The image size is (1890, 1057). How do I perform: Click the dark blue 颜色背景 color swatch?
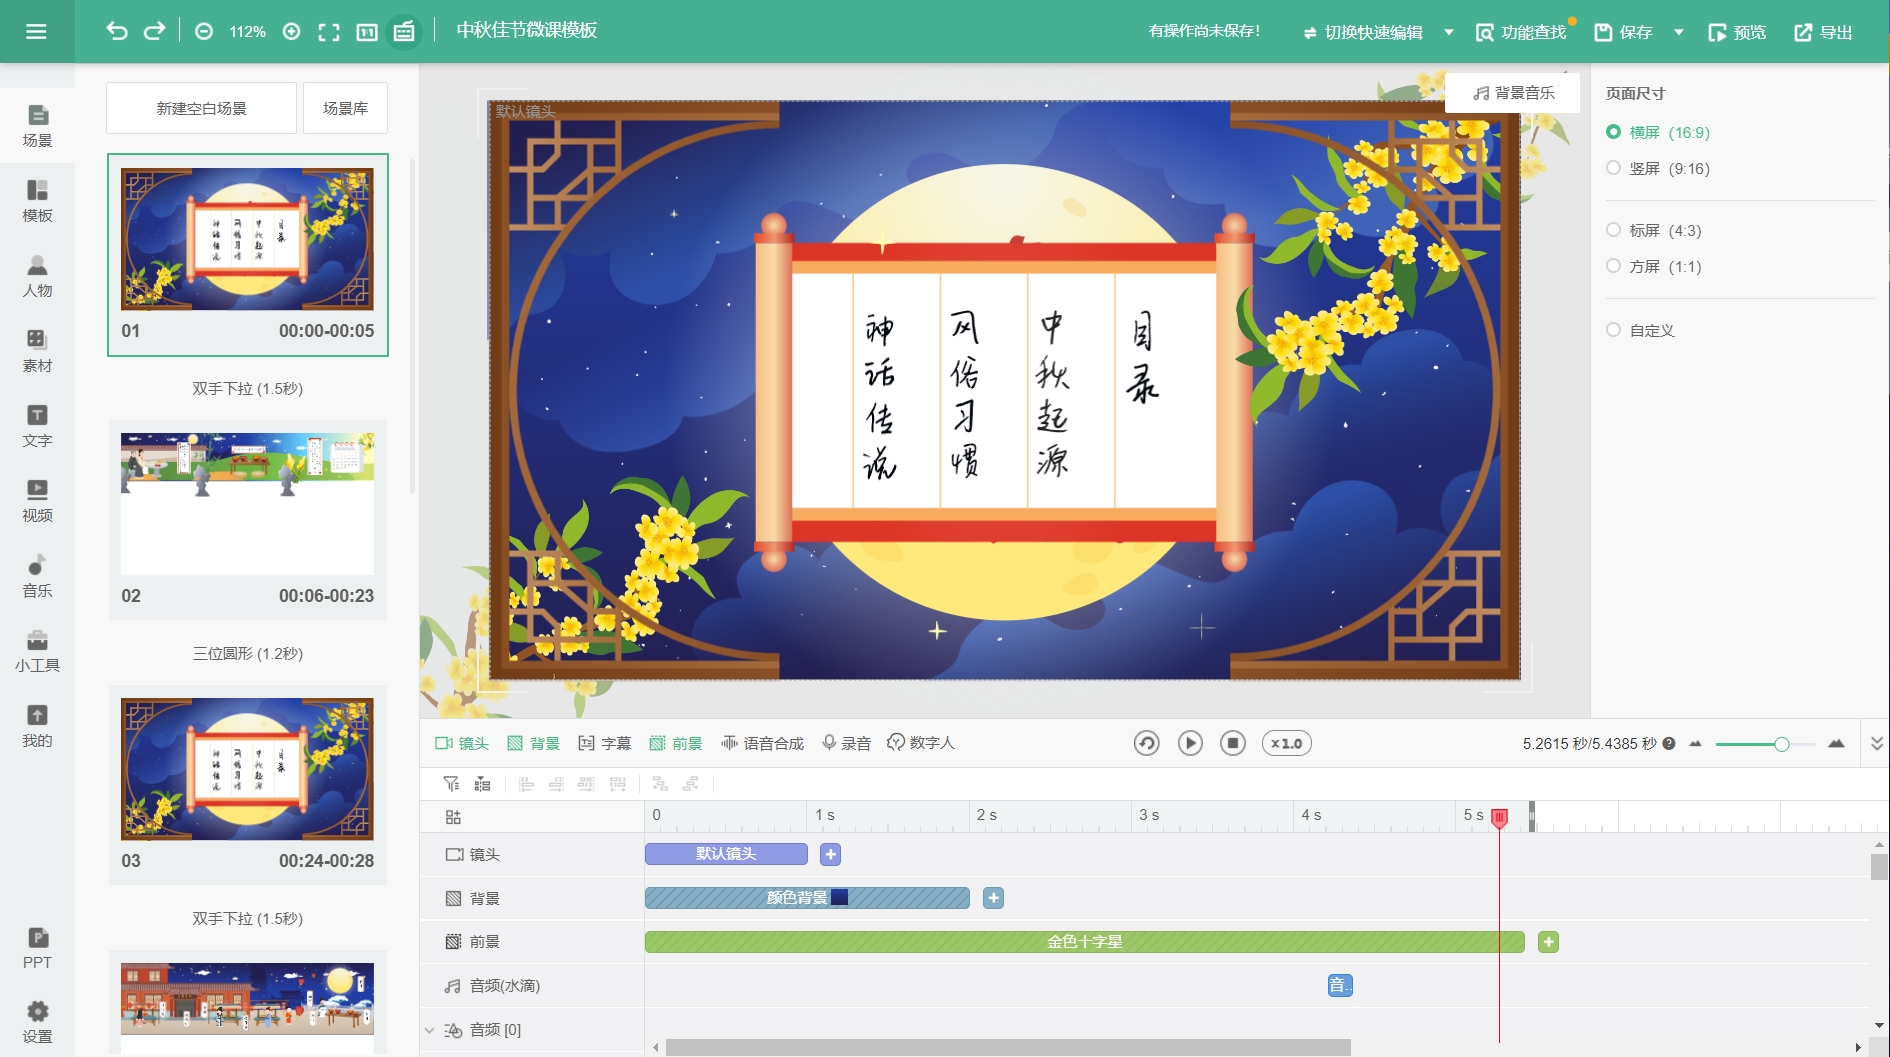(x=840, y=897)
